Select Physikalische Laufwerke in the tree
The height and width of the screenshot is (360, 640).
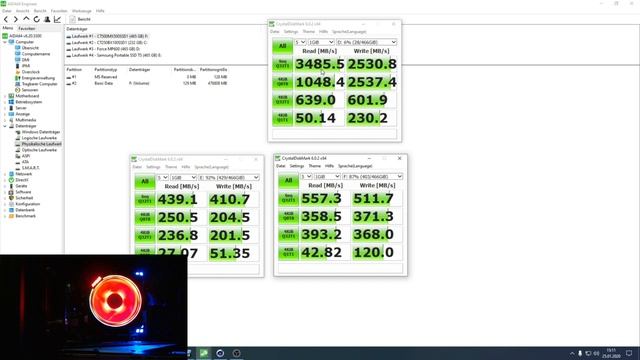[x=41, y=144]
